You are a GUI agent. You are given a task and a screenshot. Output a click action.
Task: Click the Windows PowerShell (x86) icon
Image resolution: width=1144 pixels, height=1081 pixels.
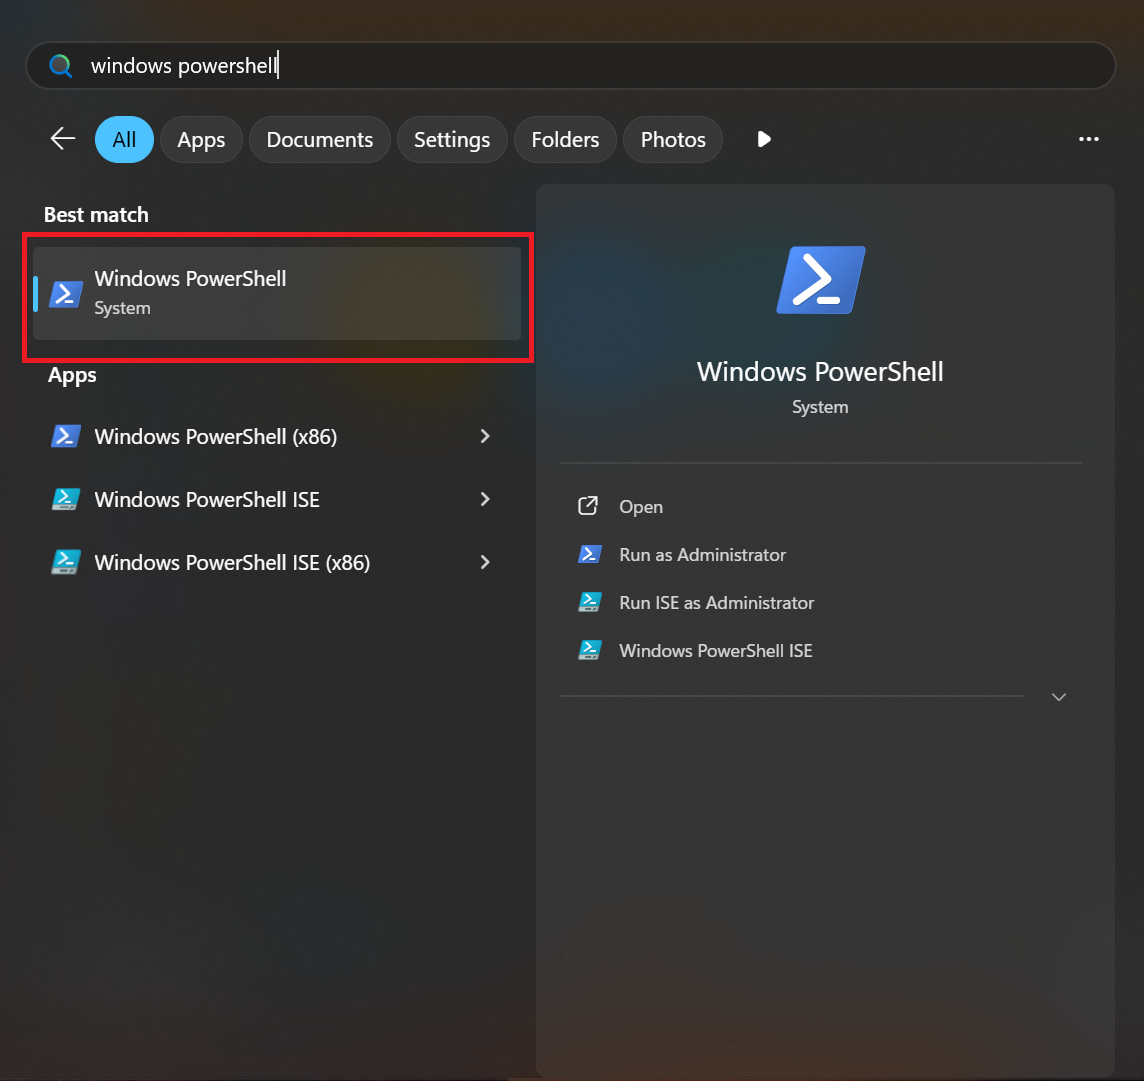66,437
